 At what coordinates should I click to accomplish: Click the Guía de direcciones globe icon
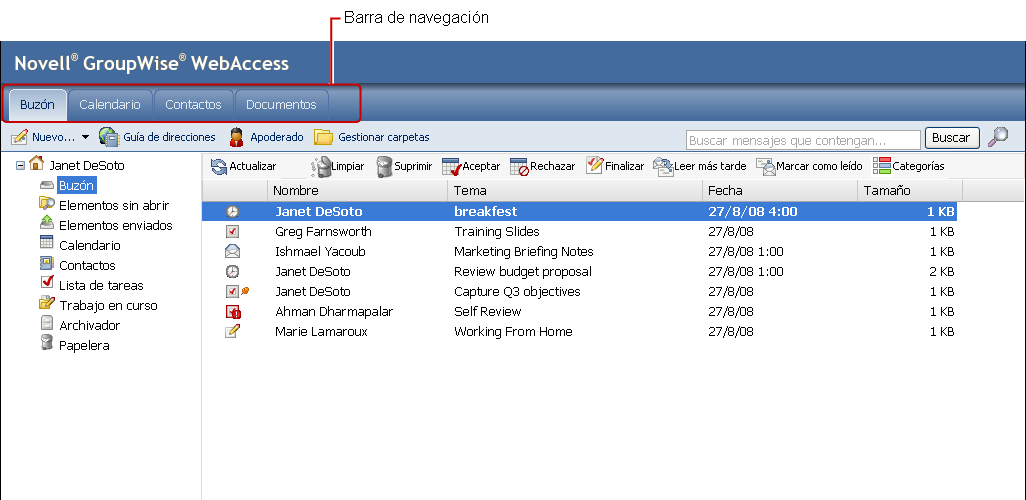(x=109, y=137)
